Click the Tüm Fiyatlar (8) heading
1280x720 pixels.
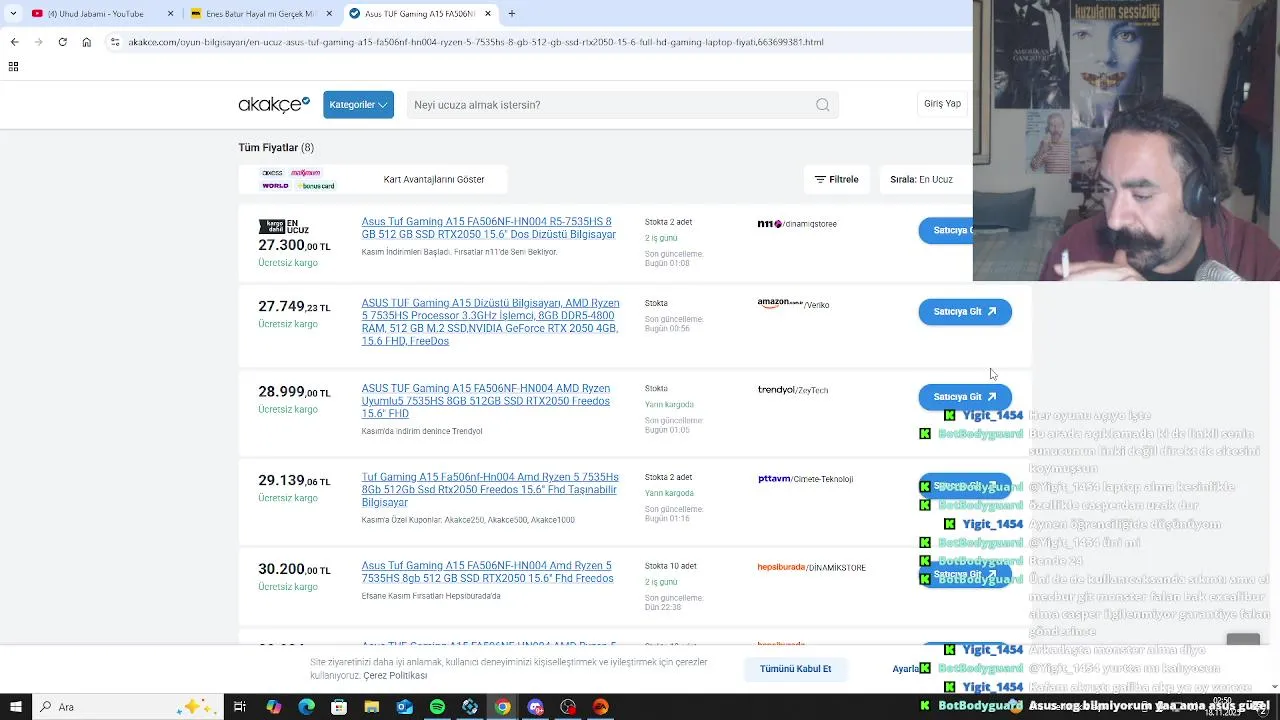pyautogui.click(x=276, y=148)
